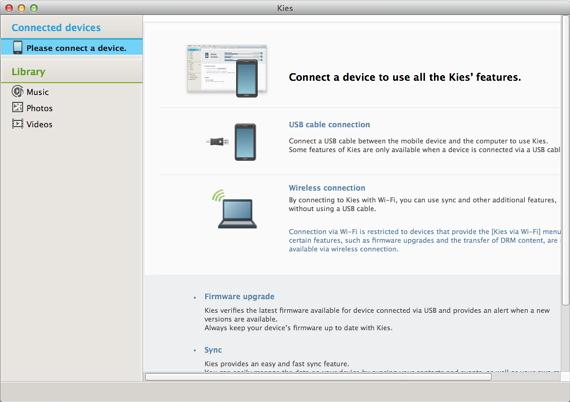Screen dimensions: 570x402
Task: Click the Connected devices header
Action: [x=56, y=28]
